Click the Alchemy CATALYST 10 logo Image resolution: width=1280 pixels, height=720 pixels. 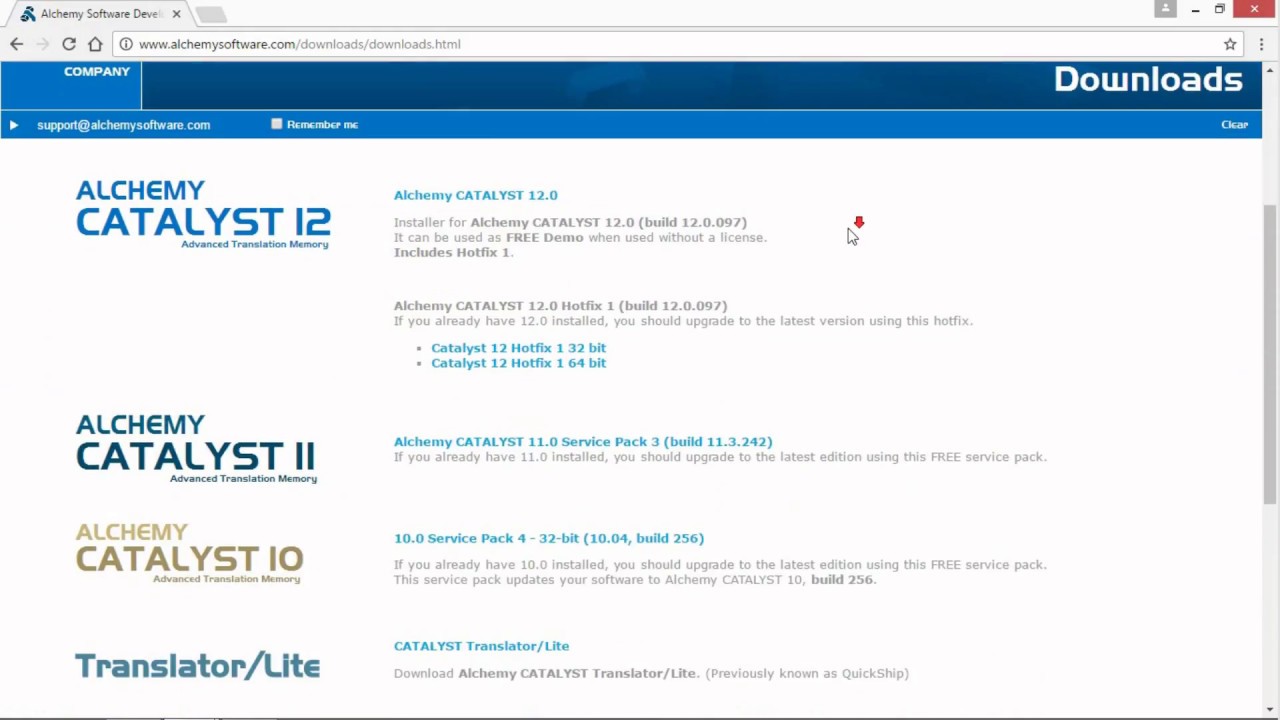189,553
